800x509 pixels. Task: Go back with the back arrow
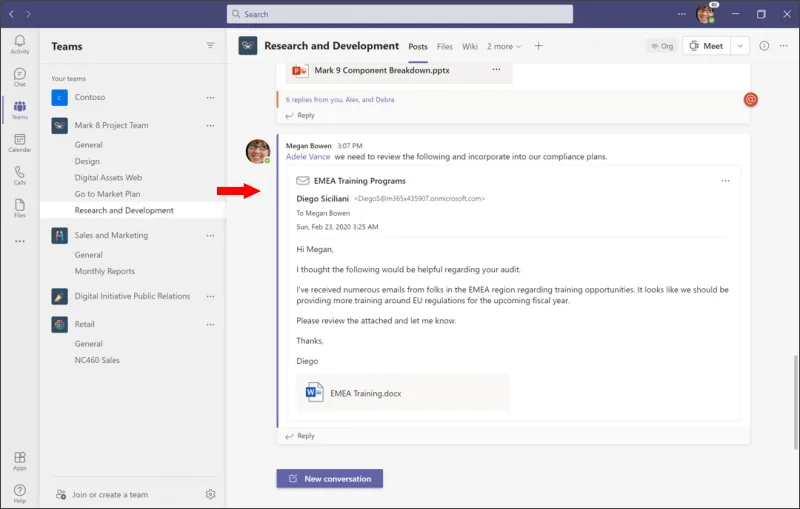click(12, 14)
